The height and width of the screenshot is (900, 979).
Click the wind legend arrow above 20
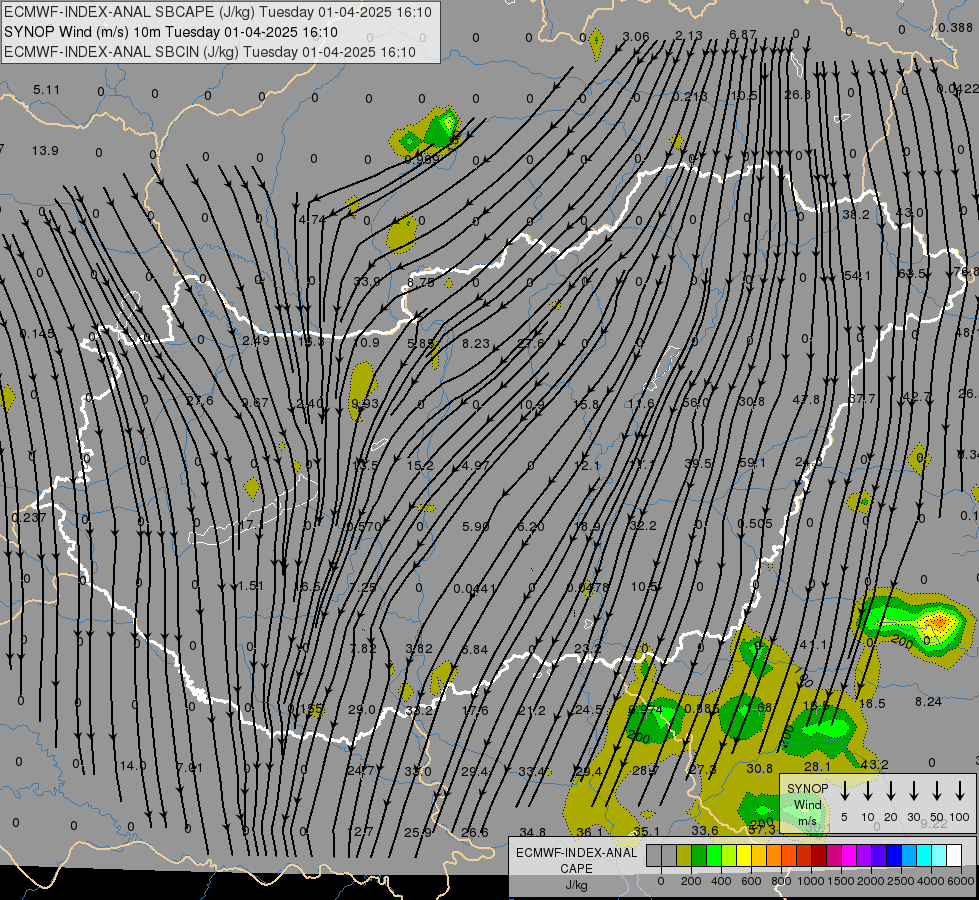tap(890, 791)
